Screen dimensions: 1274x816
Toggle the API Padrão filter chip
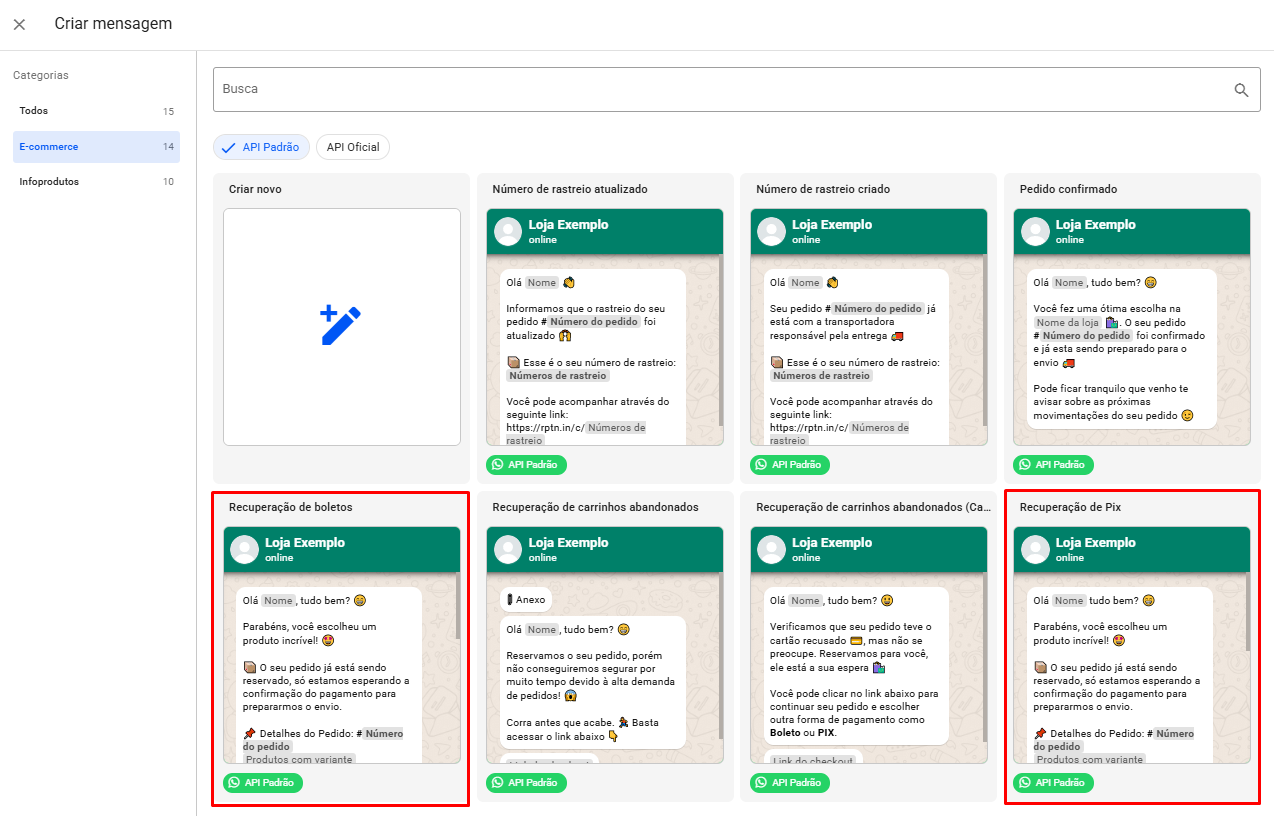261,147
